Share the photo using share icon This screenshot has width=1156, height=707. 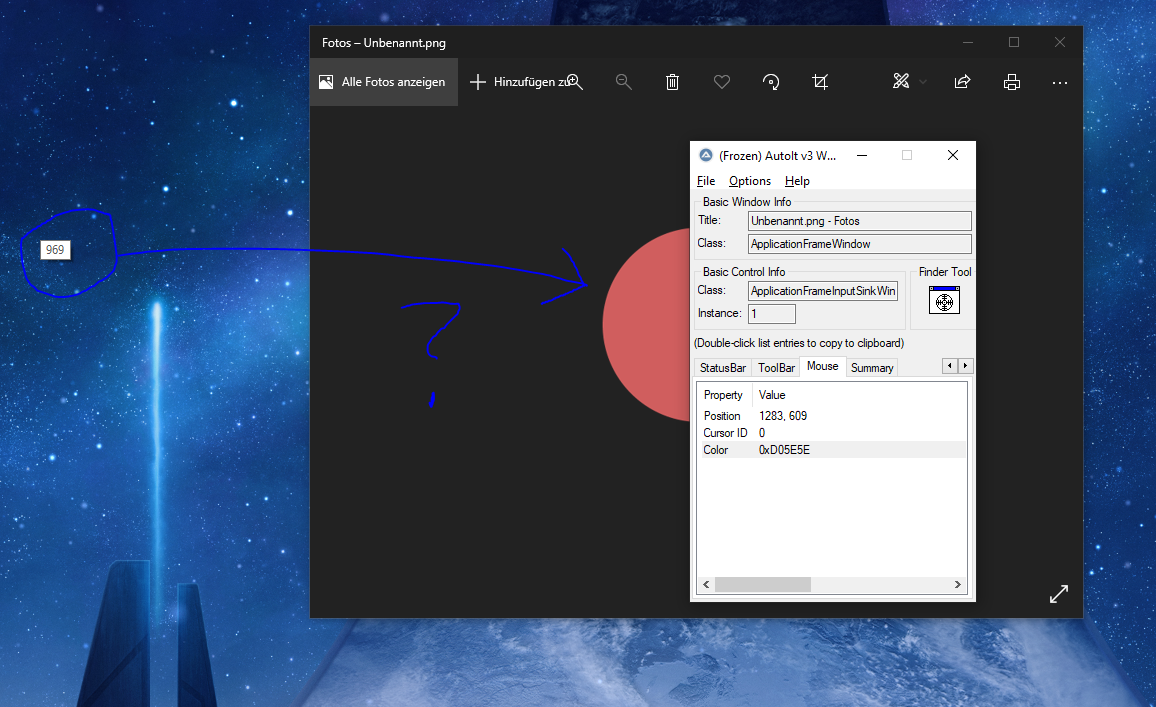click(962, 82)
